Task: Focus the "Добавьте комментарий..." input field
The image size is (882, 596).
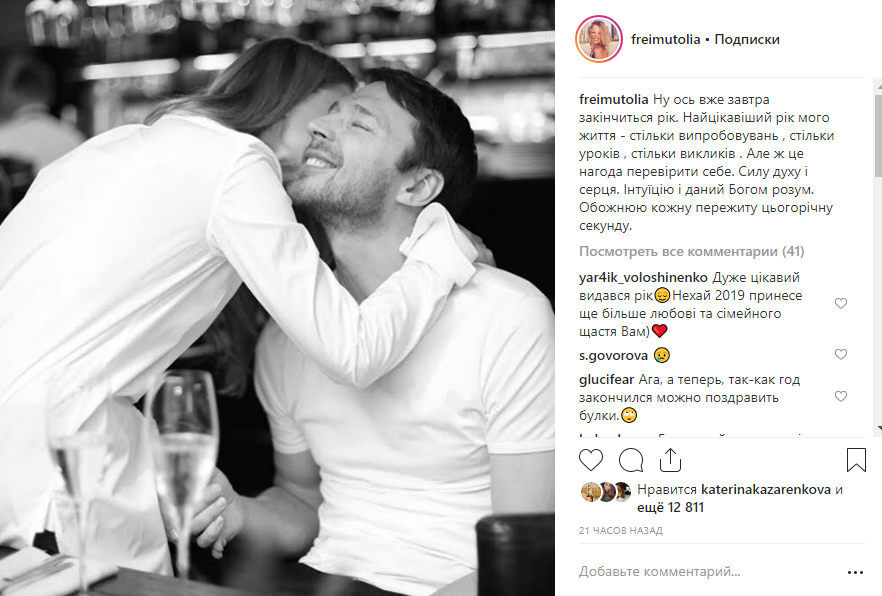Action: click(700, 572)
